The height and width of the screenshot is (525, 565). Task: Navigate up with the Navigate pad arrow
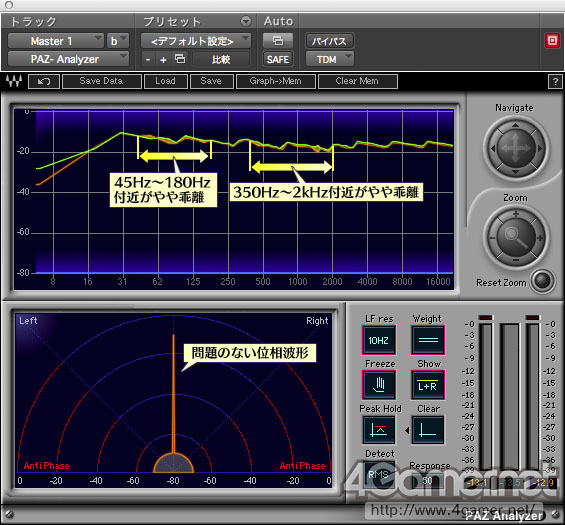click(516, 125)
